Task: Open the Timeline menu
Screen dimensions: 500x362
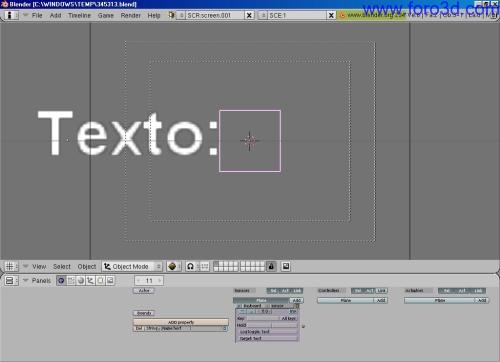Action: click(x=79, y=15)
